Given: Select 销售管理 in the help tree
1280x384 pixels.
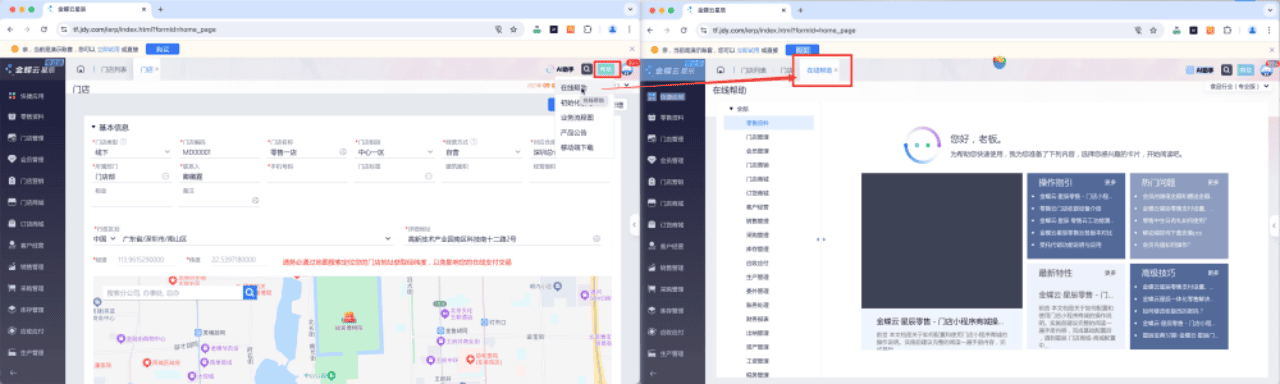Looking at the screenshot, I should (757, 221).
